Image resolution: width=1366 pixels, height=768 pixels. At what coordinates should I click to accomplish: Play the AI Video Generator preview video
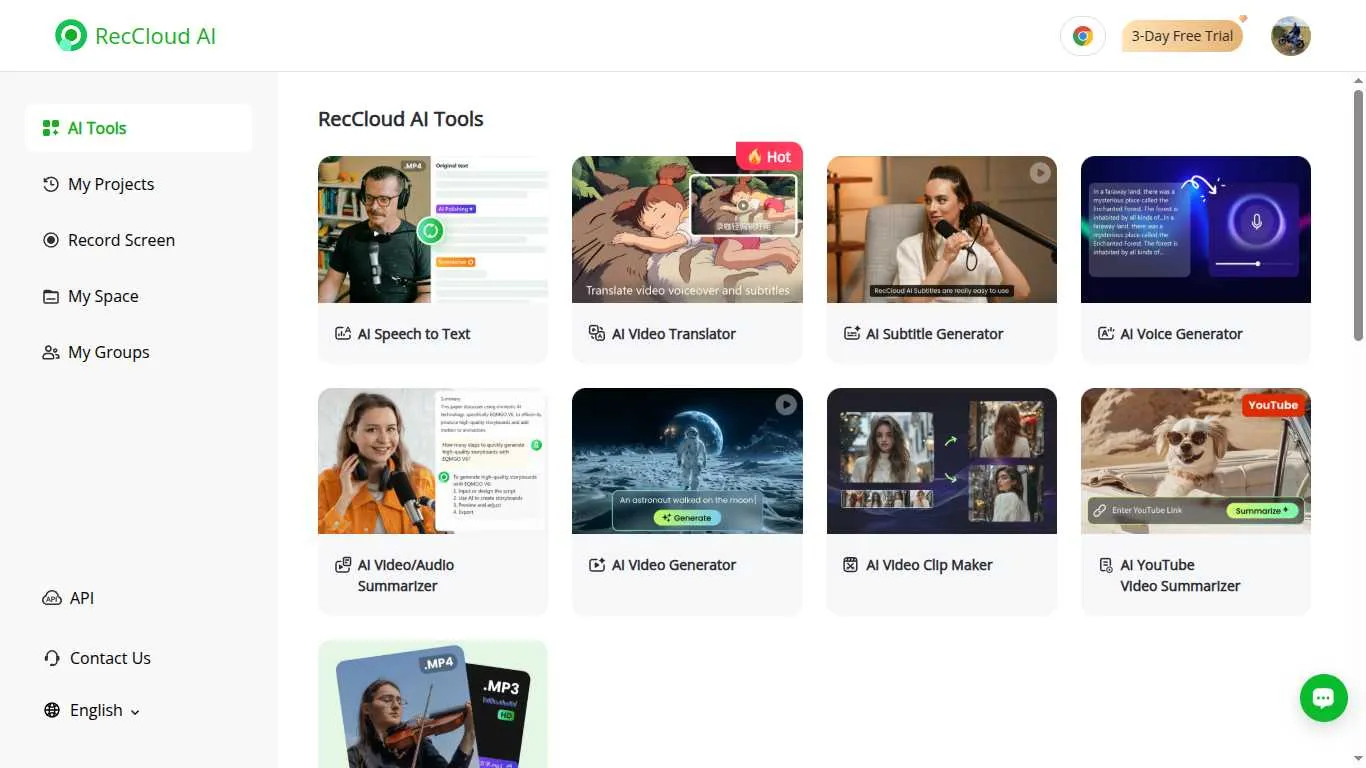(786, 404)
